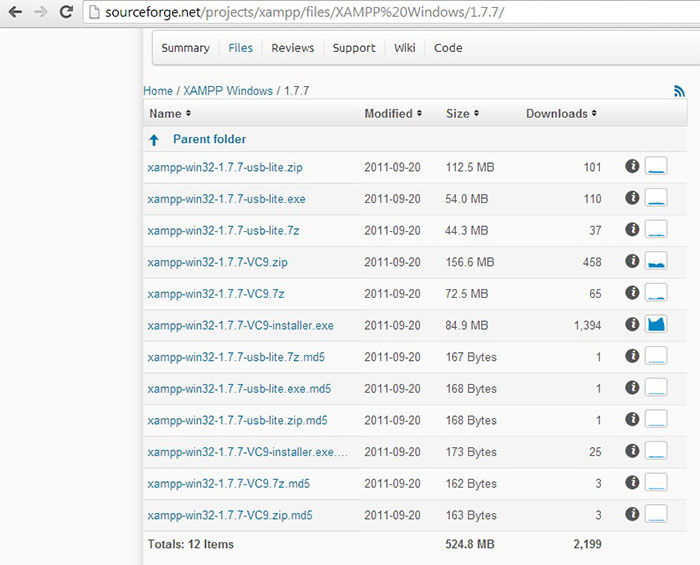This screenshot has height=565, width=700.
Task: Click the browser reload button
Action: pyautogui.click(x=66, y=13)
